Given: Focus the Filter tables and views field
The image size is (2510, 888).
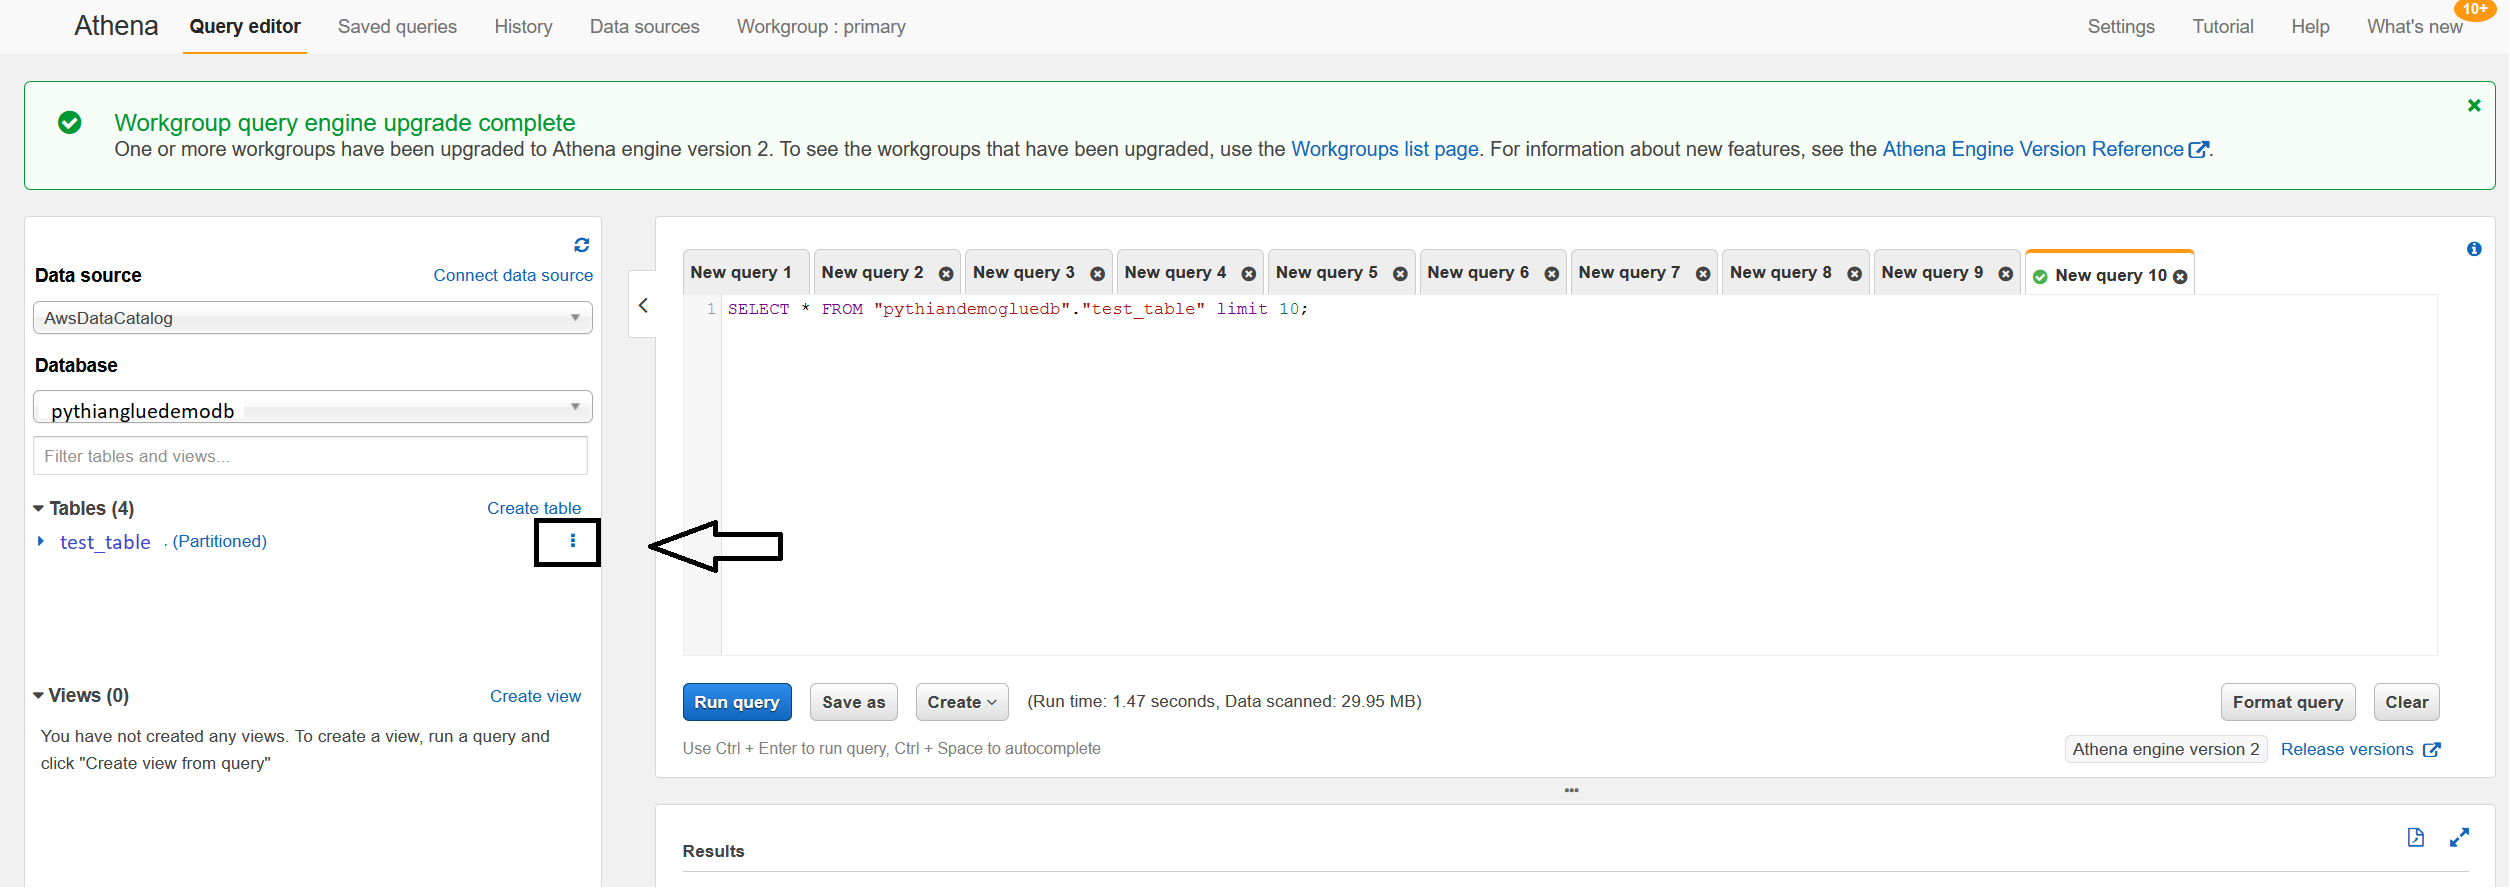Looking at the screenshot, I should (x=310, y=456).
